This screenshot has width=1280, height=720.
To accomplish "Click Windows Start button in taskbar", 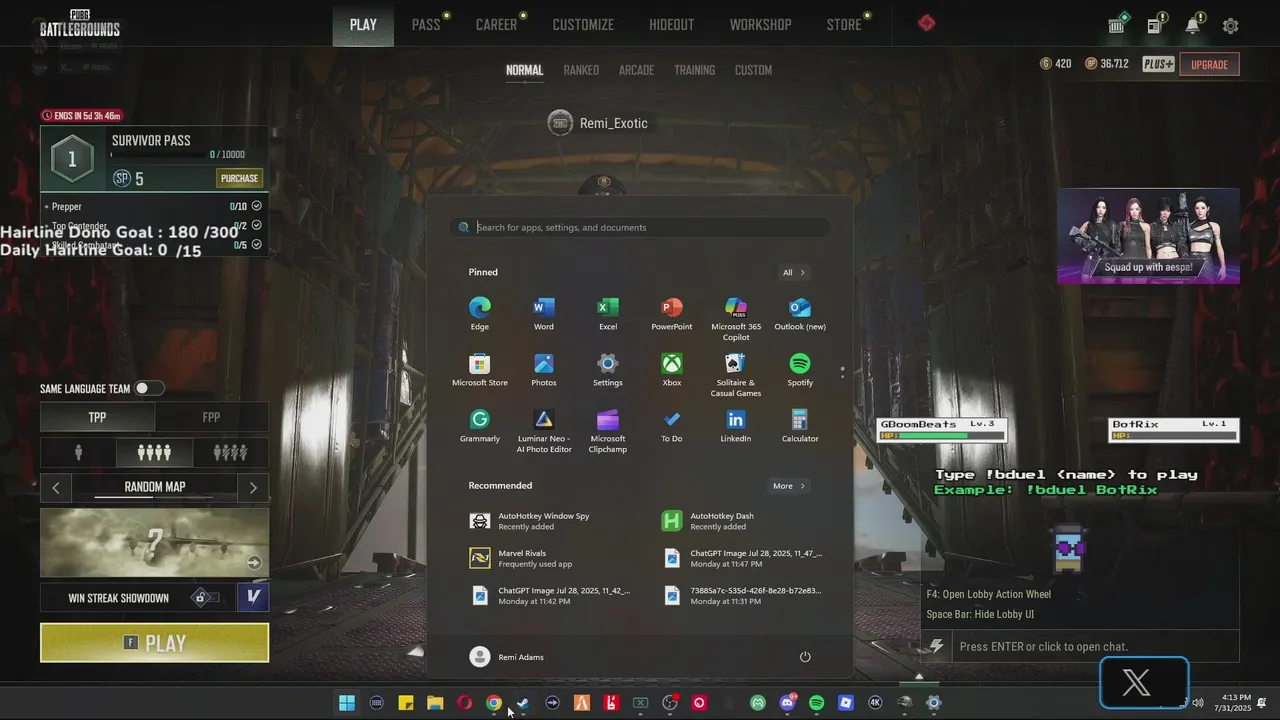I will 347,703.
